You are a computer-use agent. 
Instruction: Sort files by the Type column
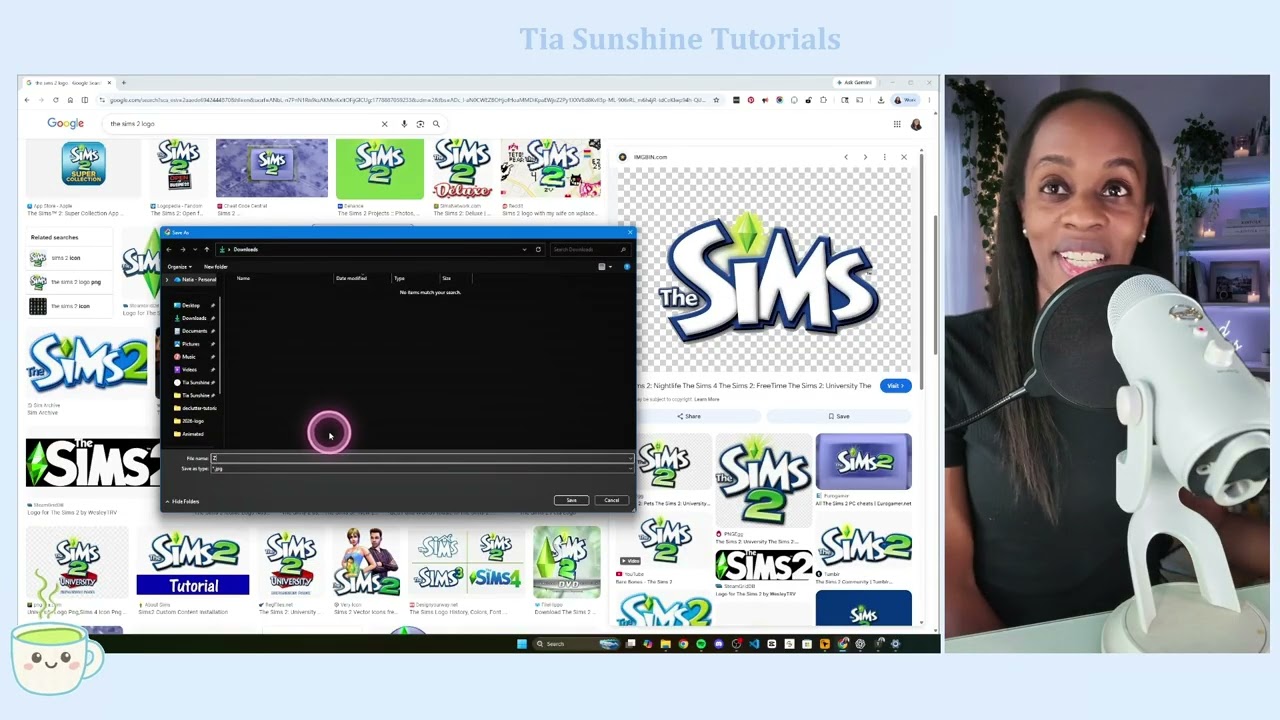[x=399, y=278]
